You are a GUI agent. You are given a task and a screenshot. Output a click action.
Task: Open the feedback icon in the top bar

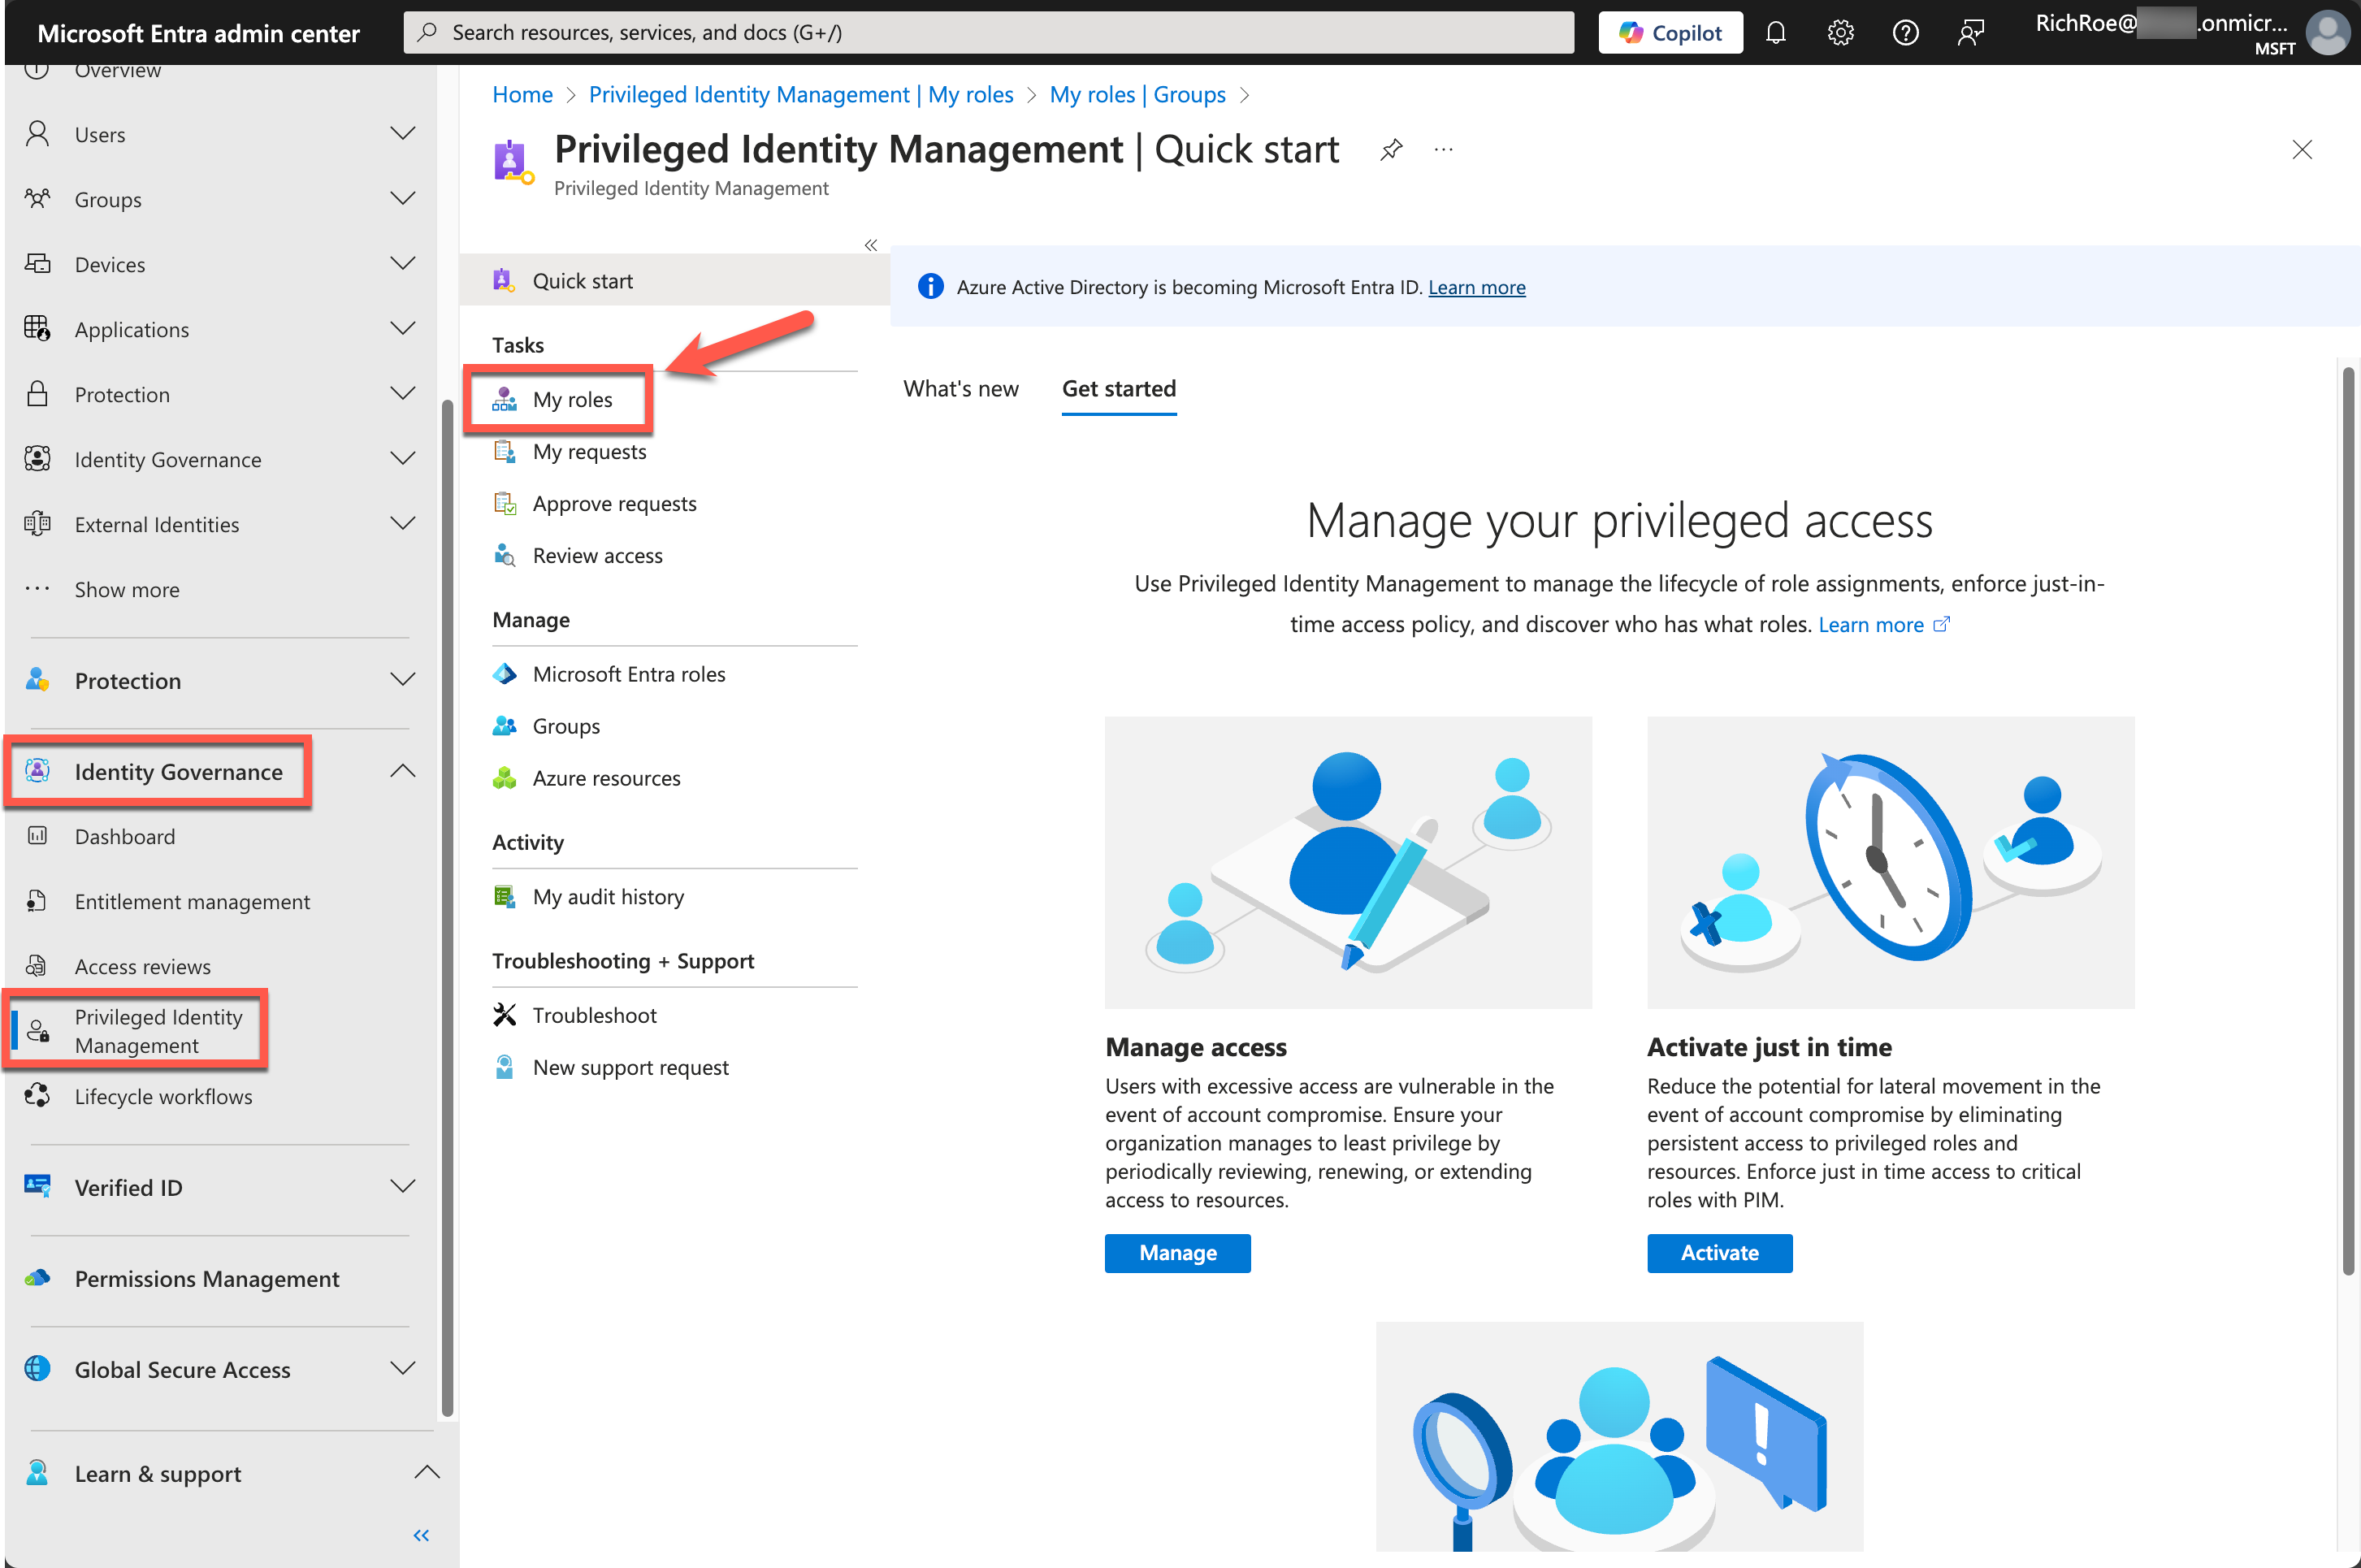1970,32
